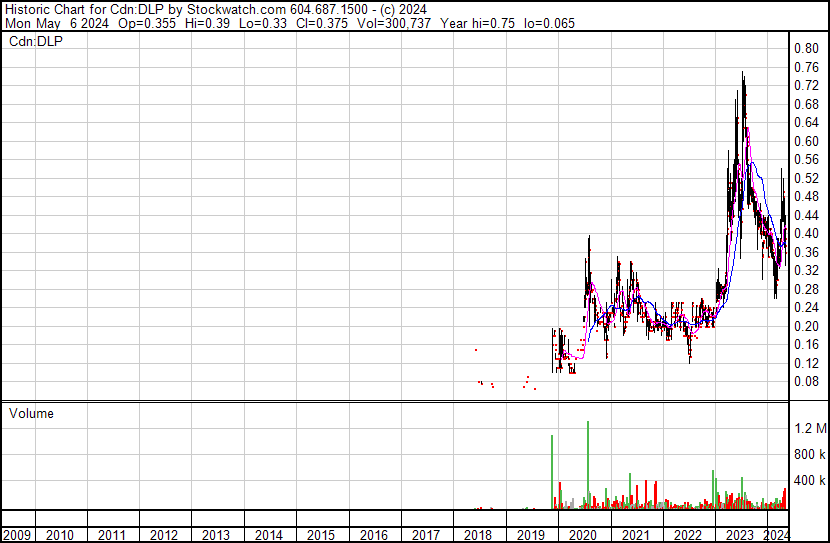830x543 pixels.
Task: Click the 400 k volume axis label
Action: [810, 481]
